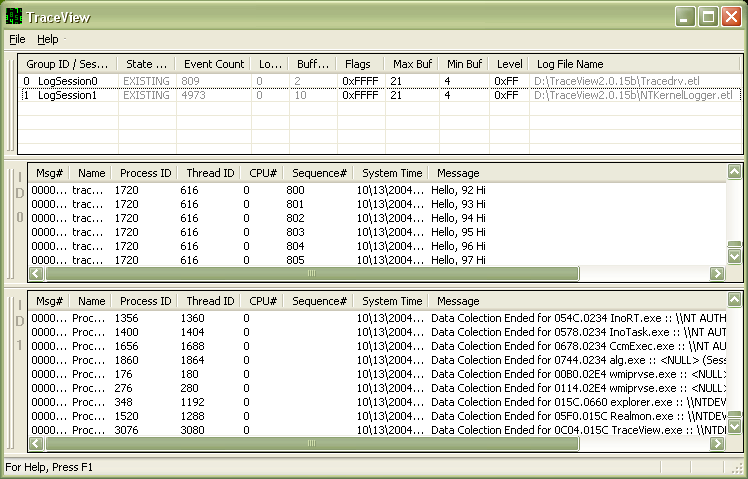Click the TraceView icon in the title bar
Image resolution: width=748 pixels, height=479 pixels.
point(16,16)
